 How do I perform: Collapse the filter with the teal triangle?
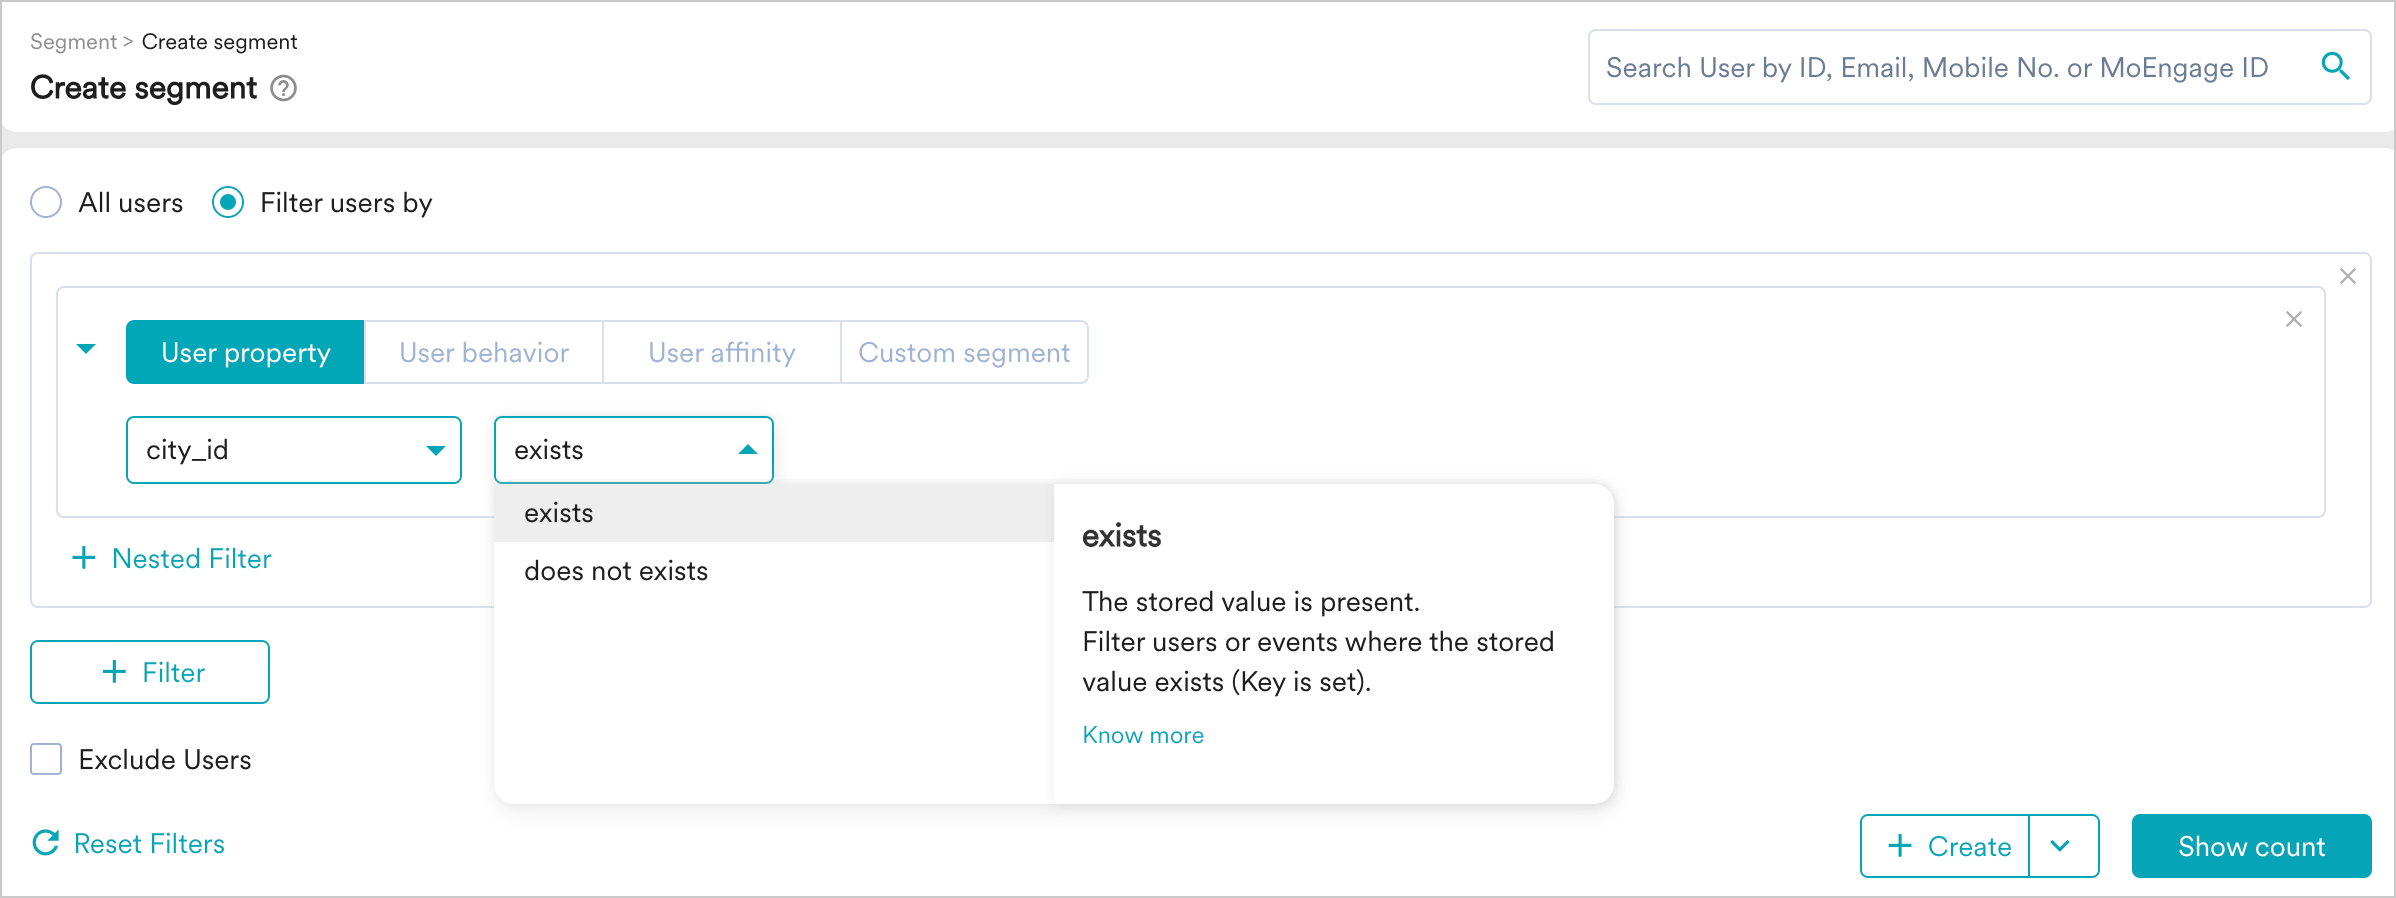pos(86,349)
